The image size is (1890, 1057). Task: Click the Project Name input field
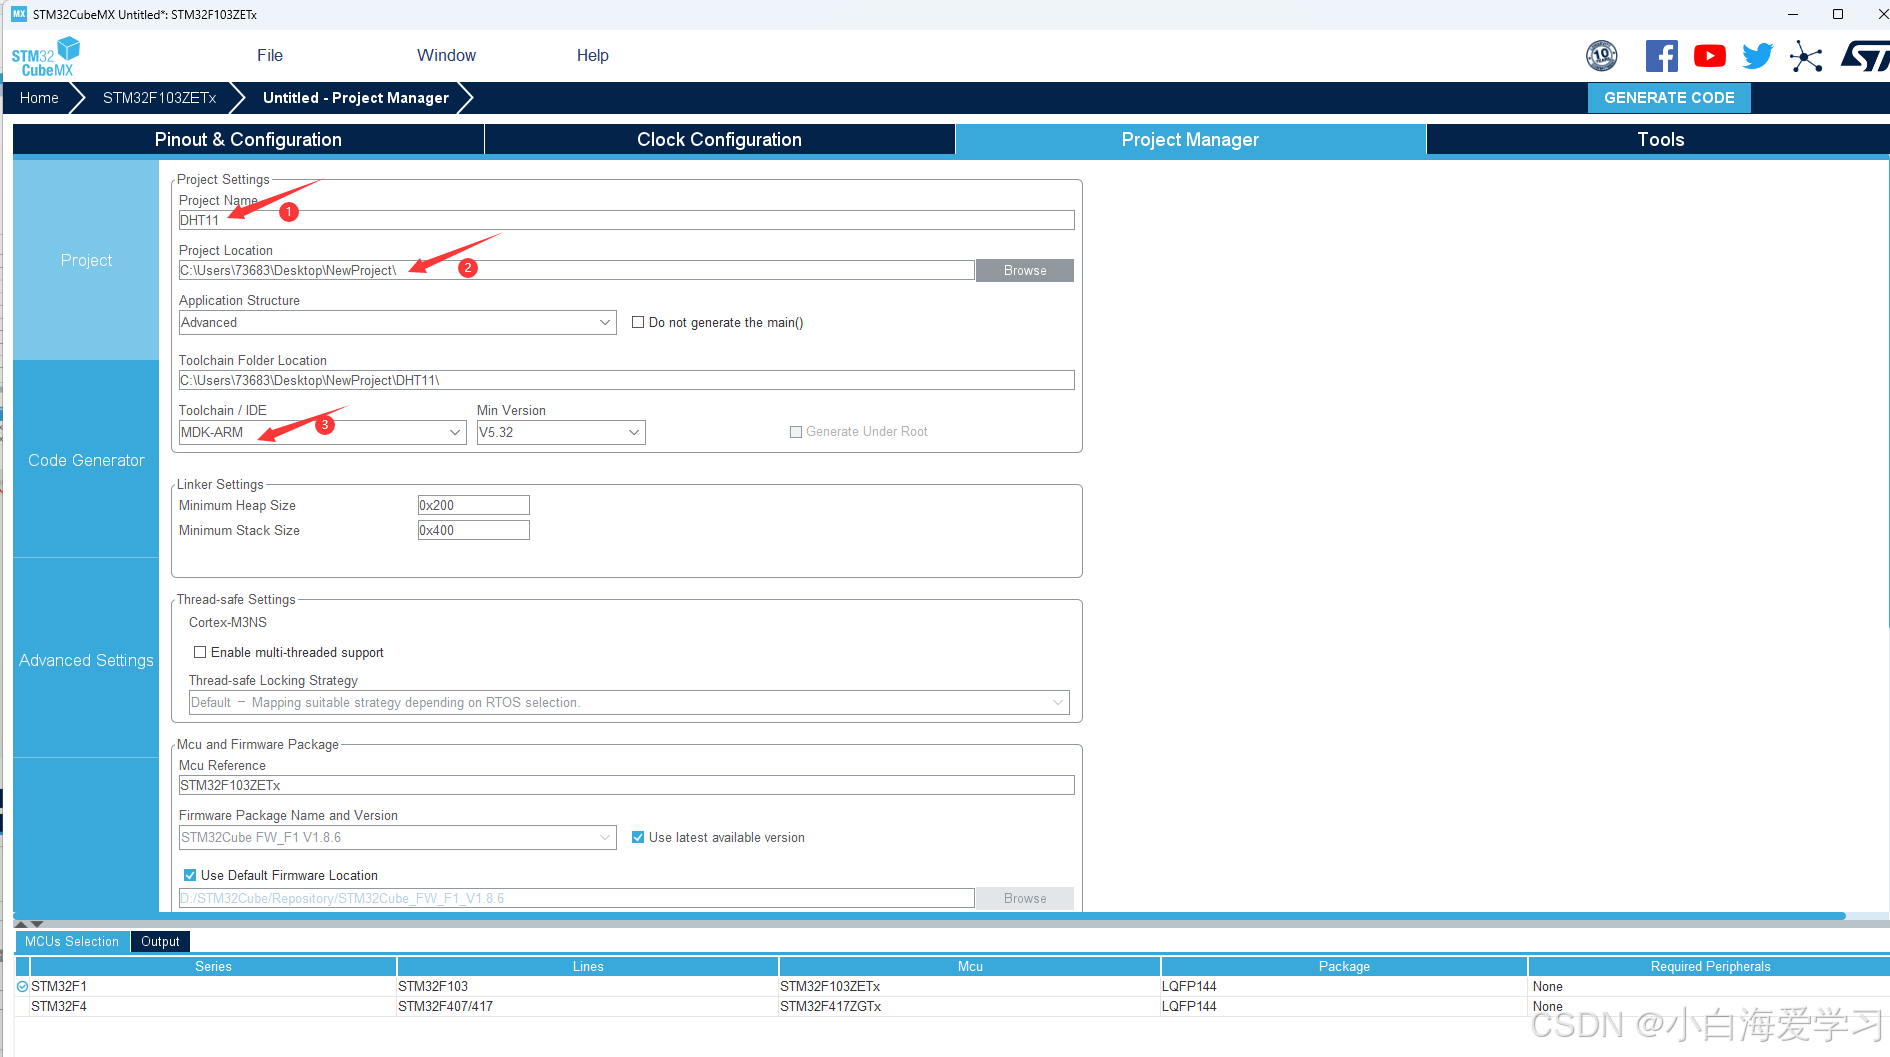coord(626,220)
